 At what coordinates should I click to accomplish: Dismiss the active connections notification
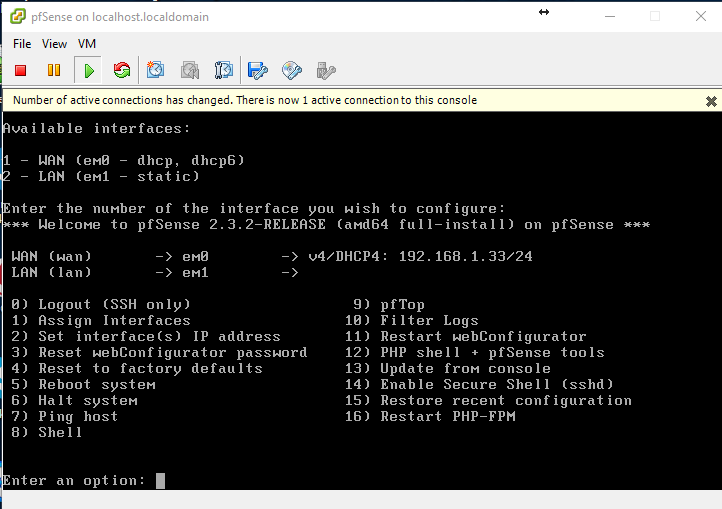tap(711, 101)
